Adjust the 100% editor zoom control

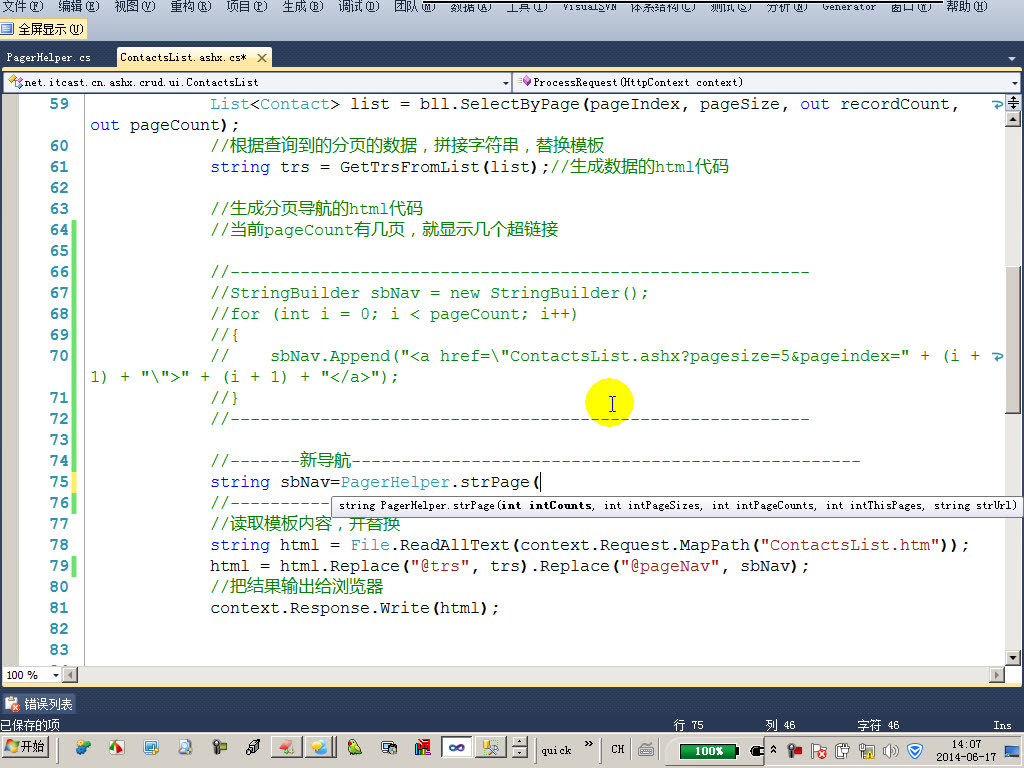[25, 675]
